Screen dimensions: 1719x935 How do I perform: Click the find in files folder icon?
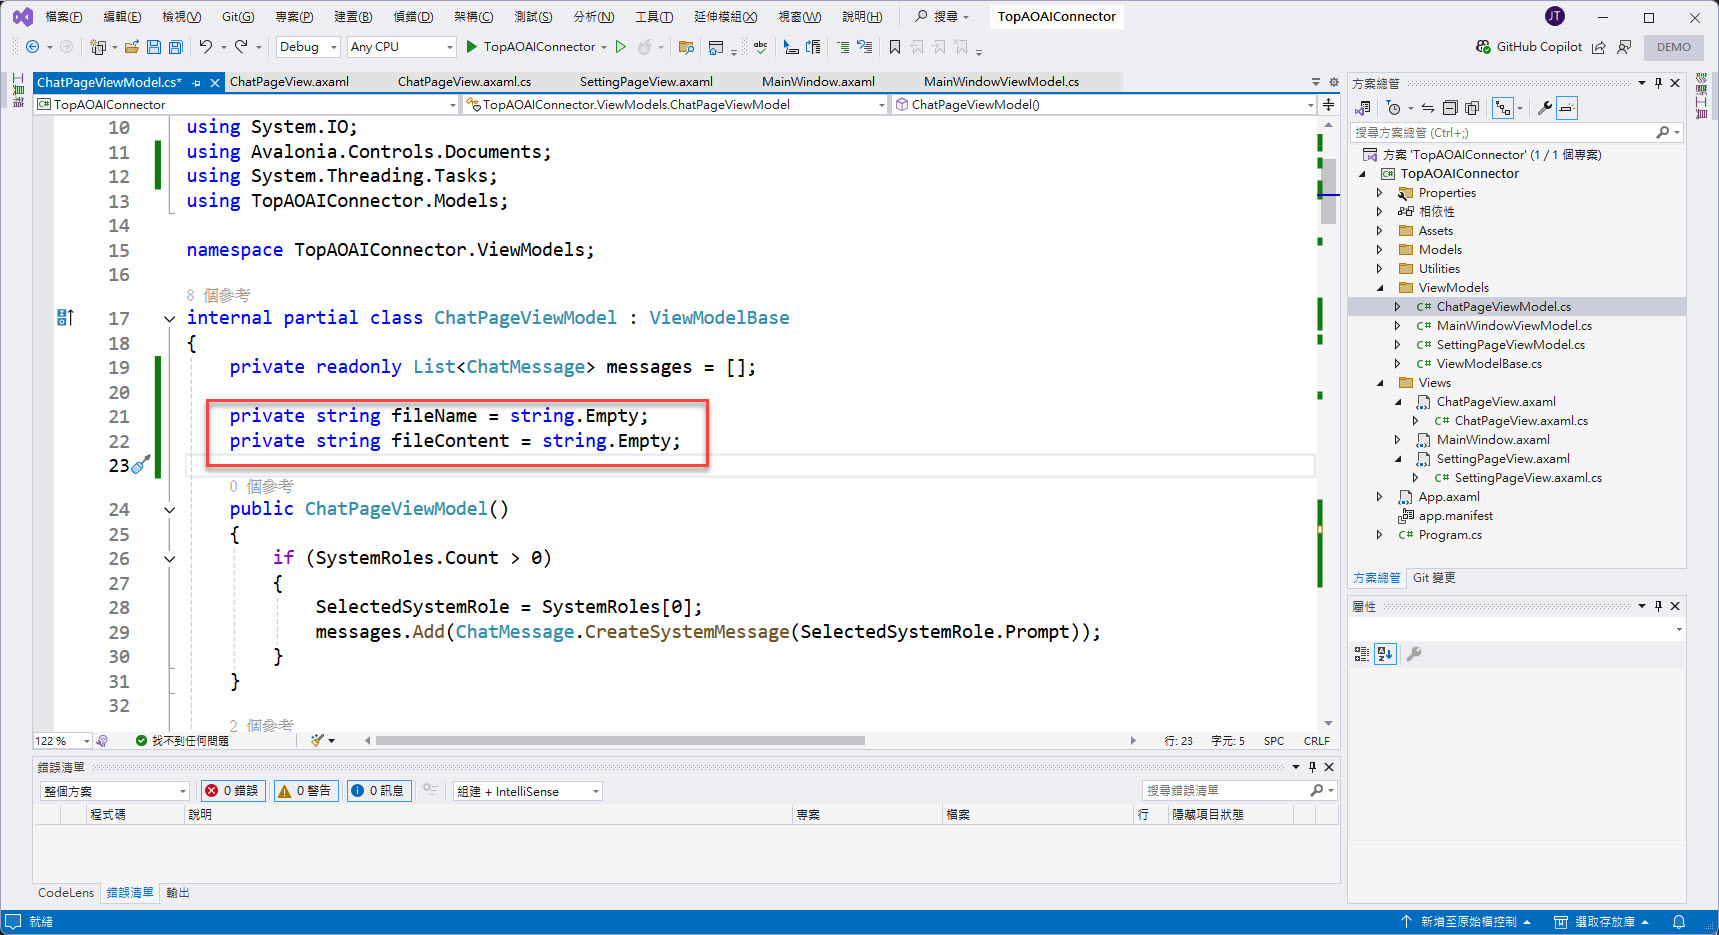(x=686, y=47)
